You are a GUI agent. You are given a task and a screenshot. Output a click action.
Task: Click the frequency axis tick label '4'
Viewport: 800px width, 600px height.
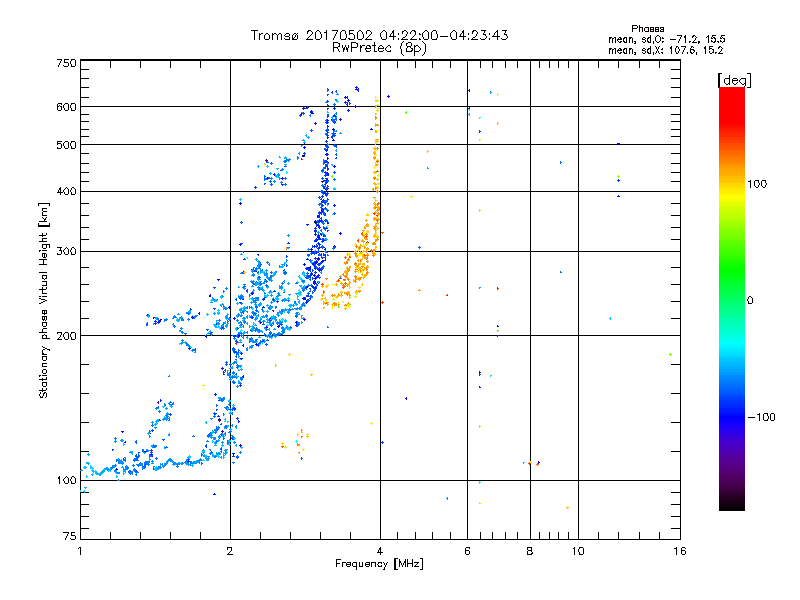tap(380, 551)
